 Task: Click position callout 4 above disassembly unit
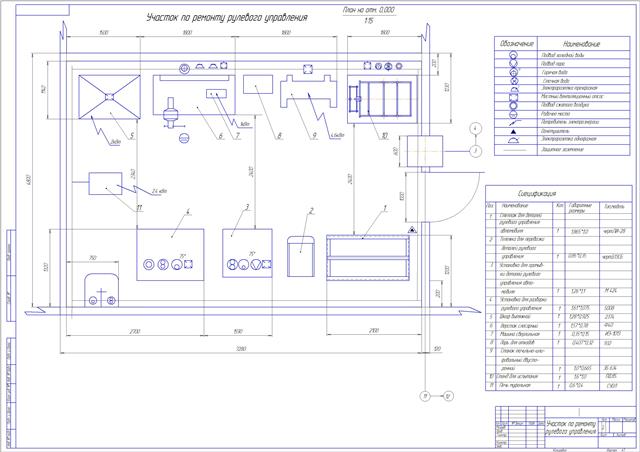[187, 211]
